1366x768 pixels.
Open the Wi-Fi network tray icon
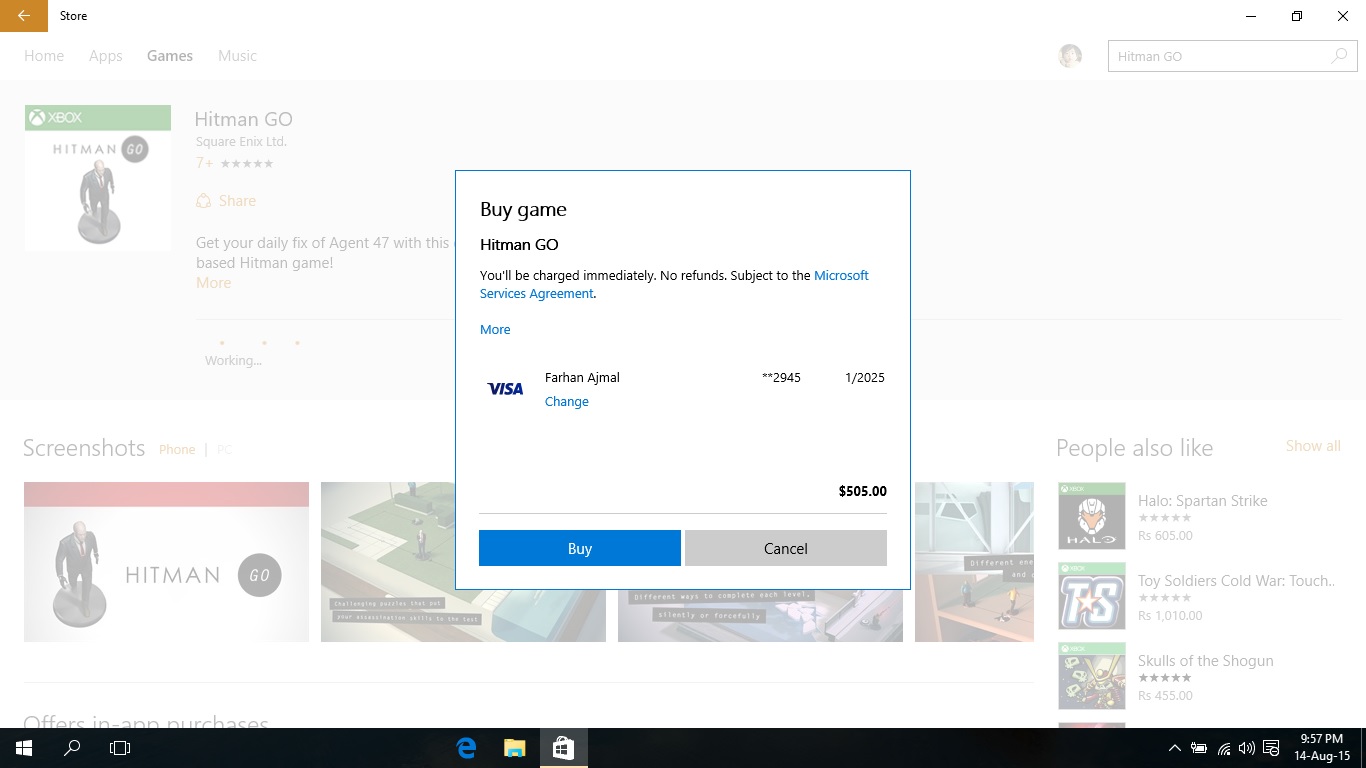(1223, 748)
